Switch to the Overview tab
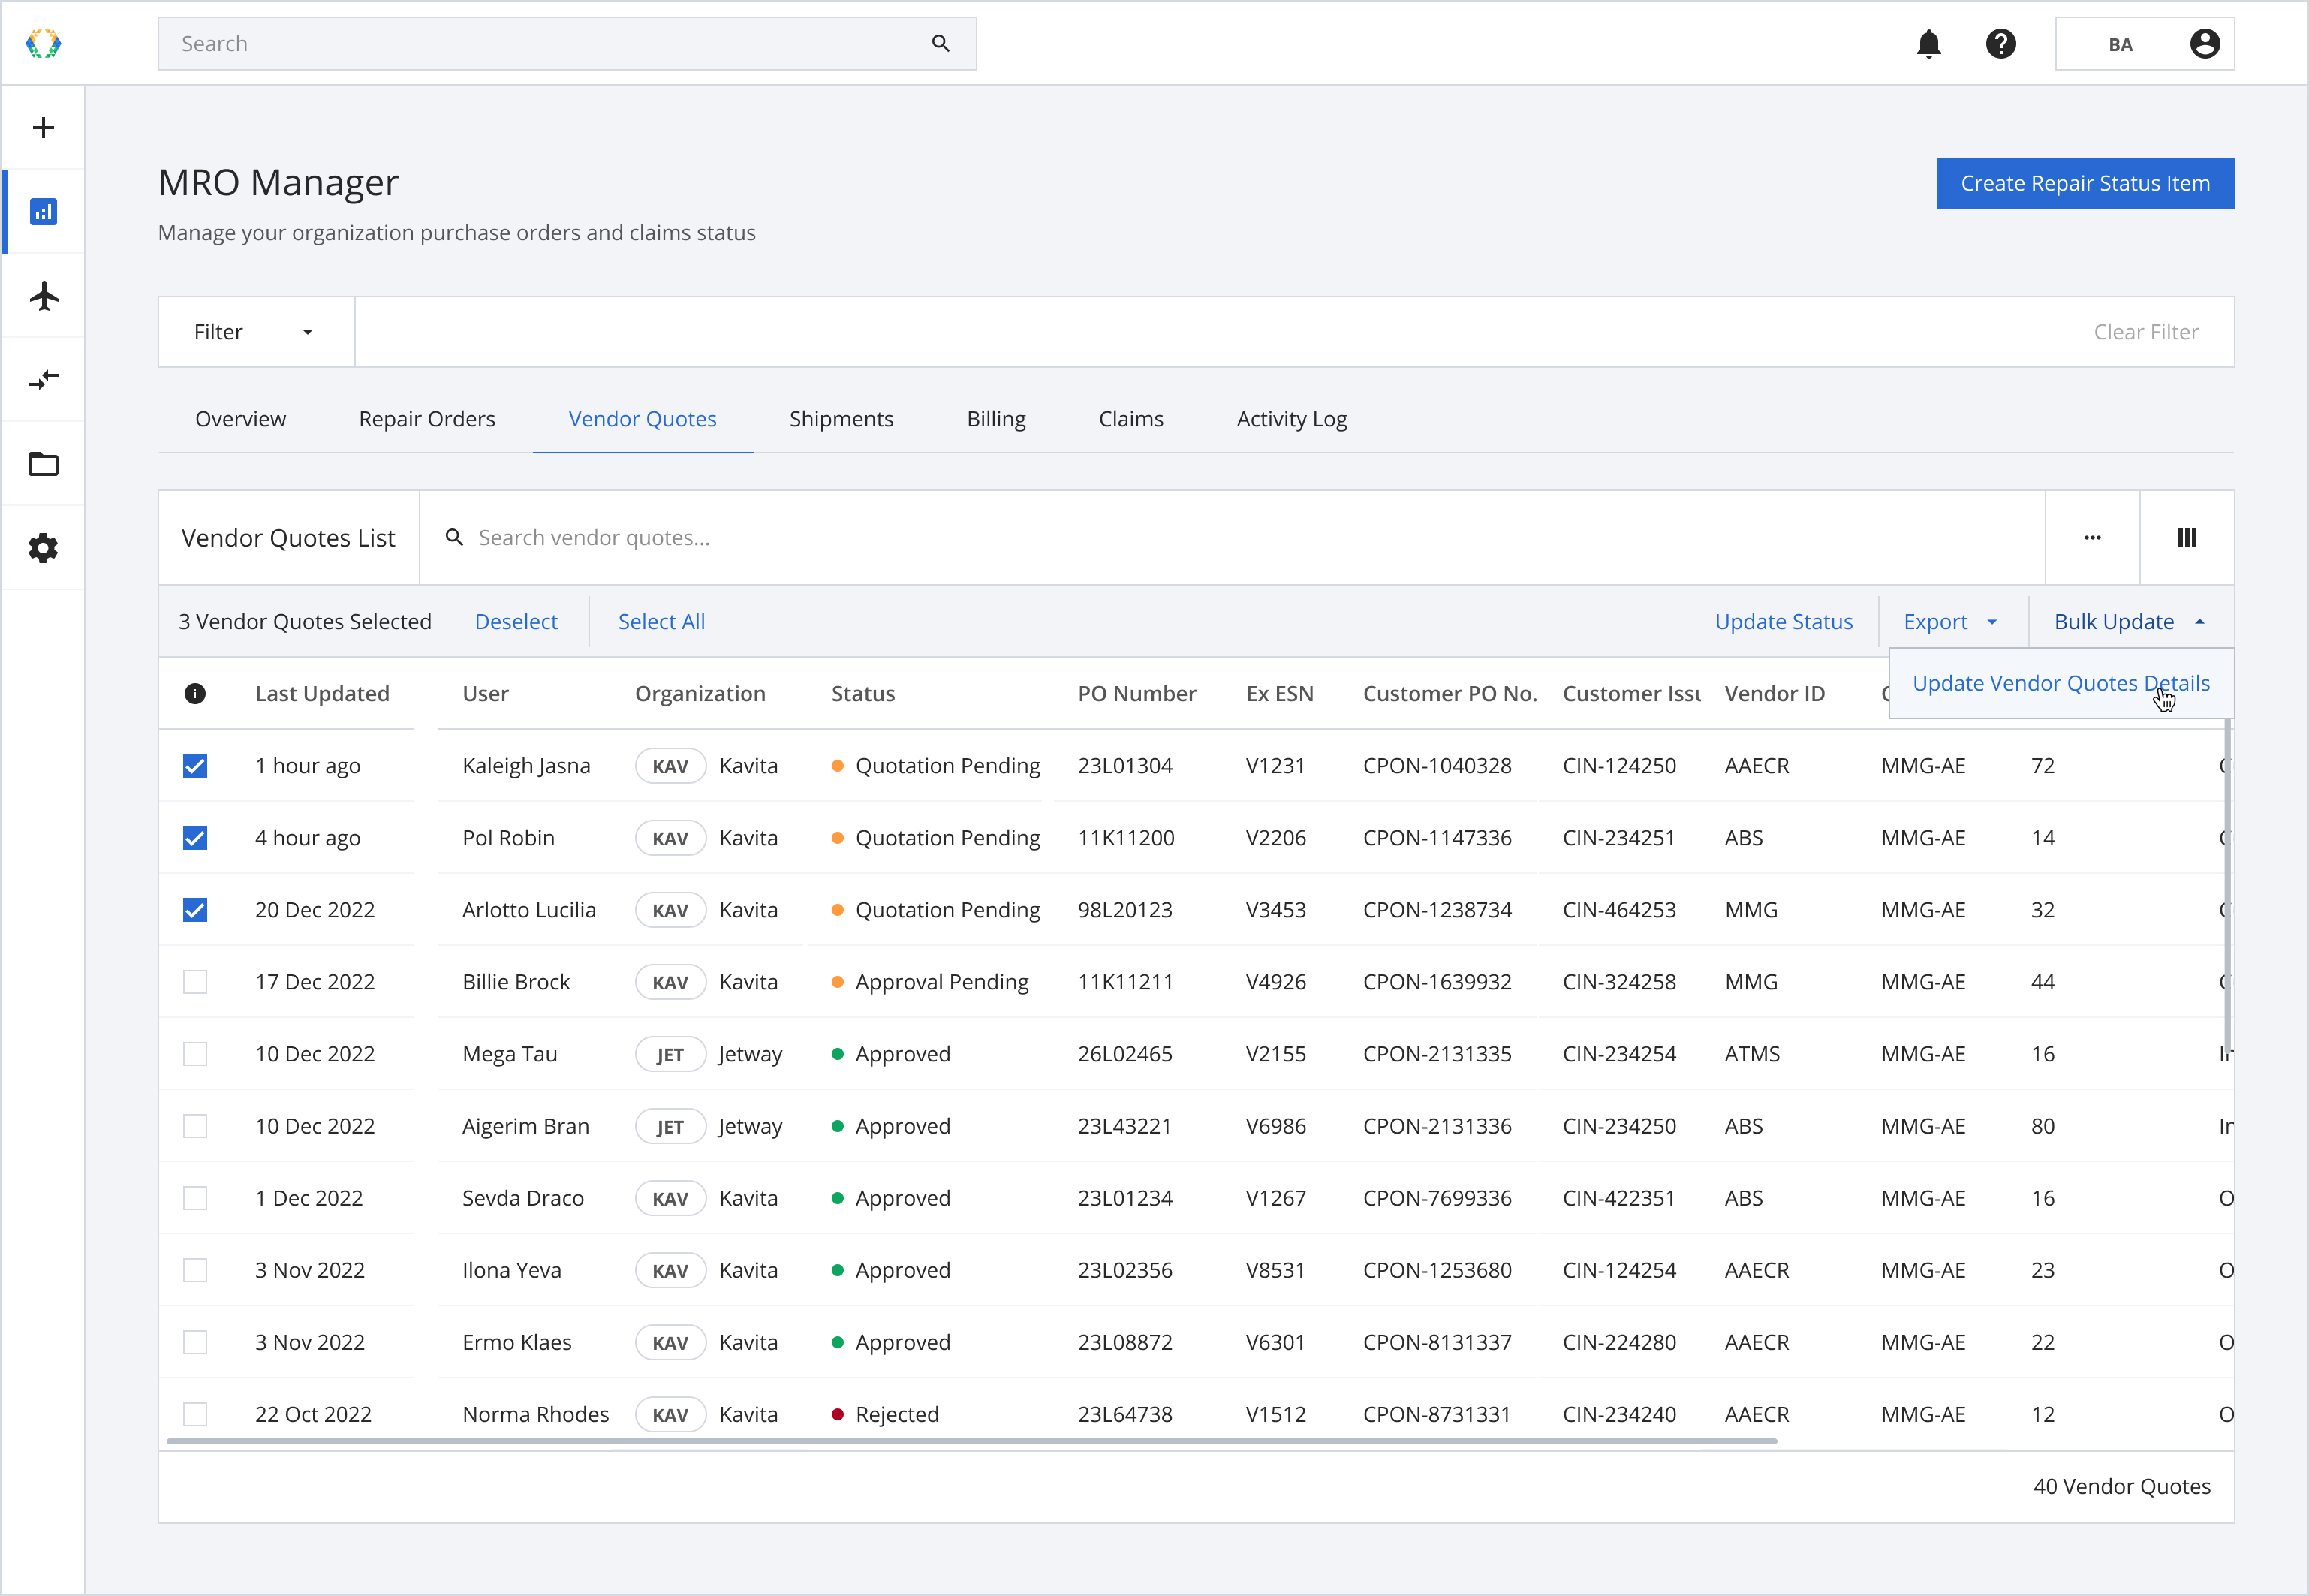 point(240,419)
